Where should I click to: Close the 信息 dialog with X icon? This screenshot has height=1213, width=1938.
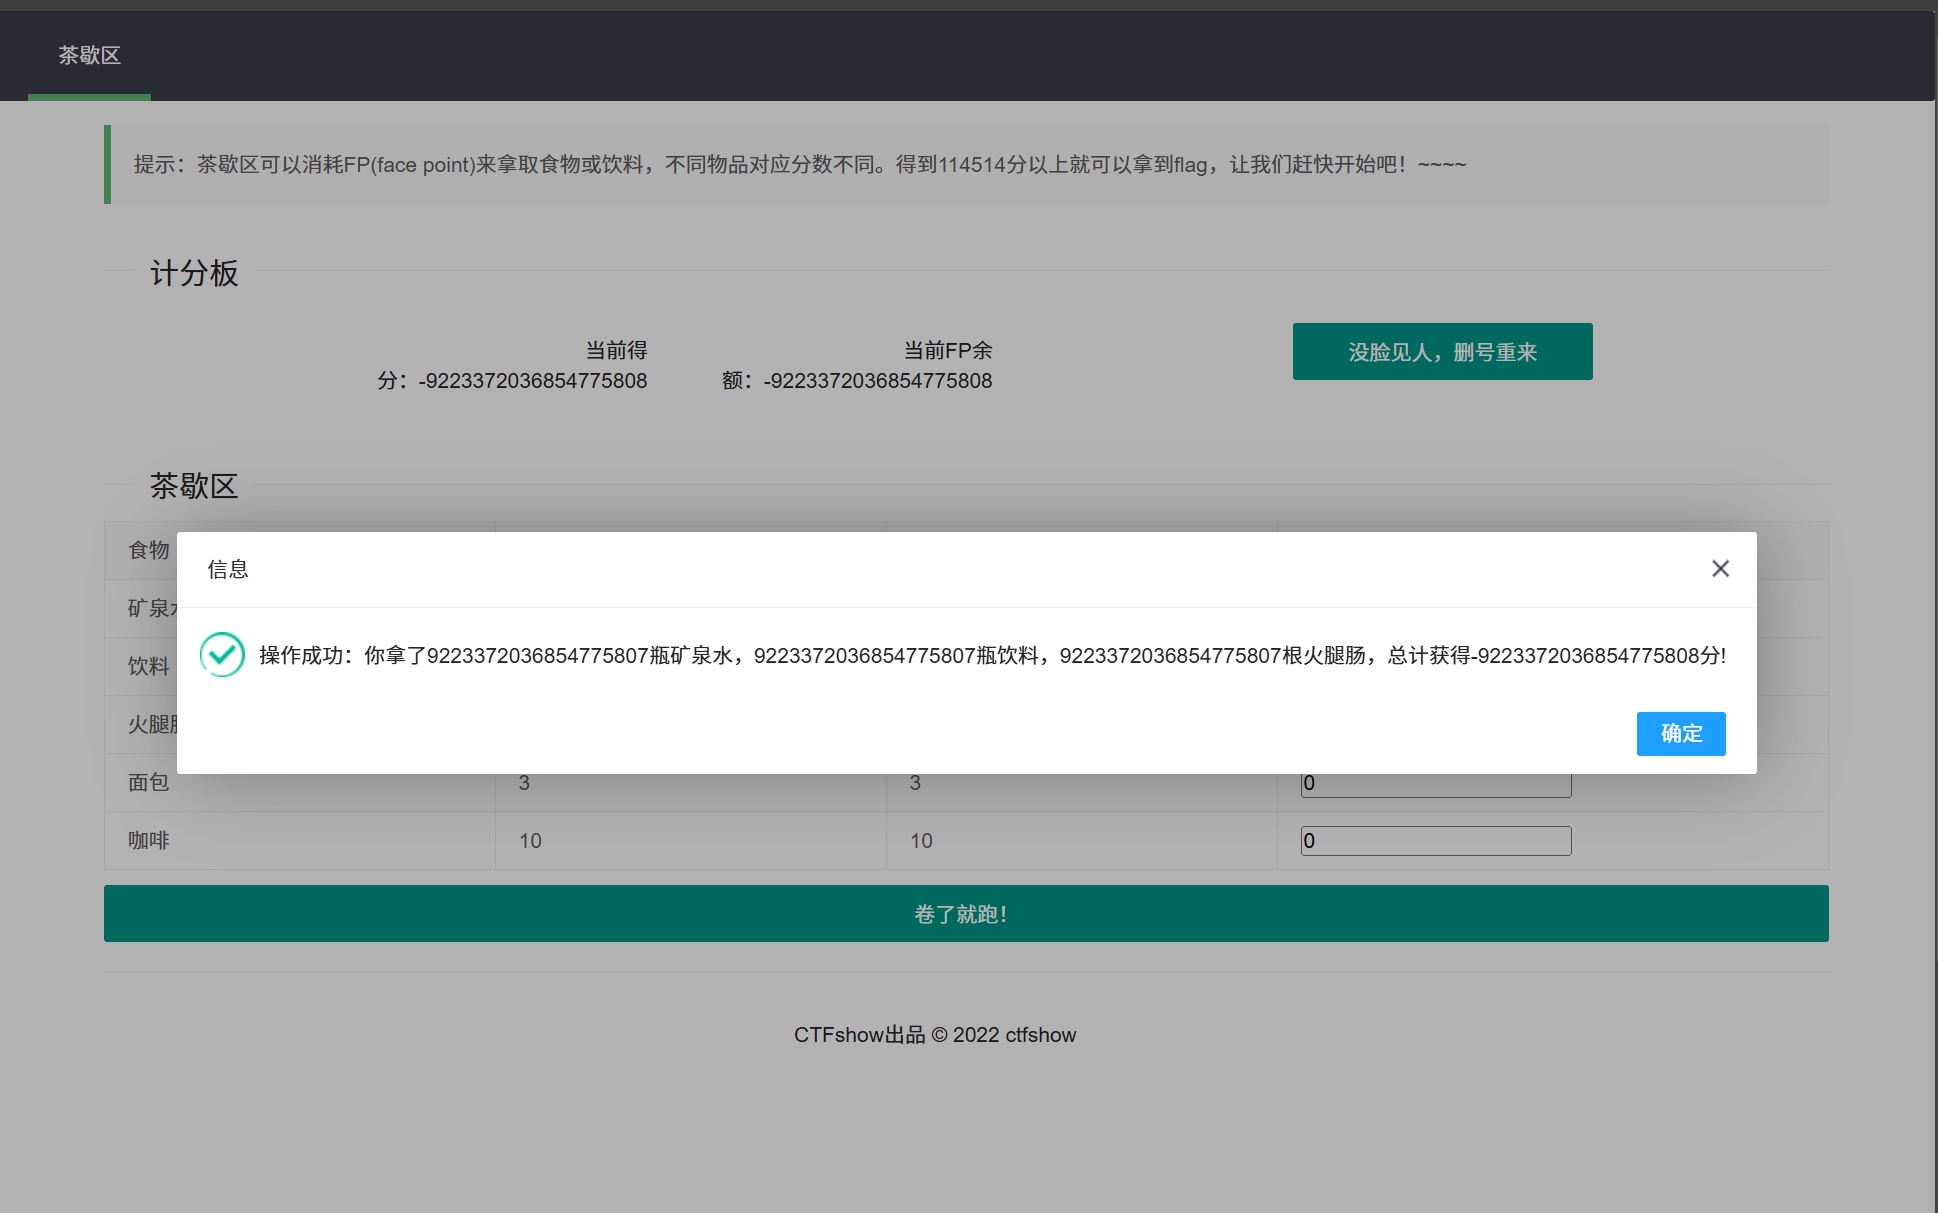1720,569
